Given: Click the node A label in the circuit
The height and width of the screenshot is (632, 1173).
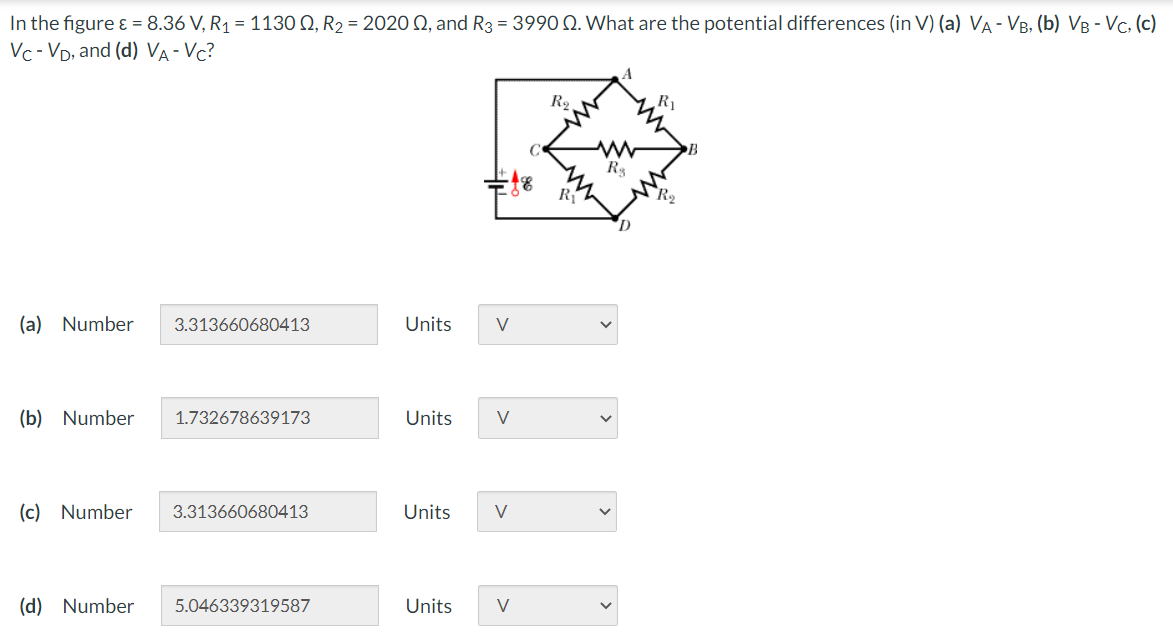Looking at the screenshot, I should click(x=627, y=73).
